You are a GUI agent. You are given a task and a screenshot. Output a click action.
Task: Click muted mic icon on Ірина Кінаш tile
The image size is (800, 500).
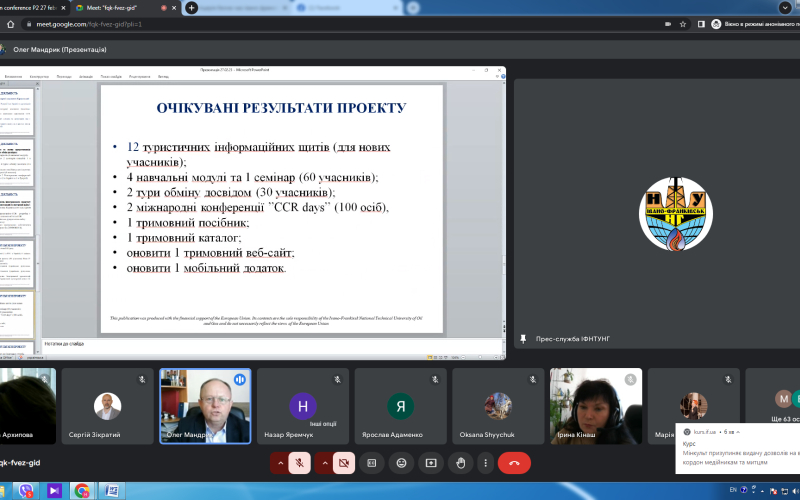point(631,379)
